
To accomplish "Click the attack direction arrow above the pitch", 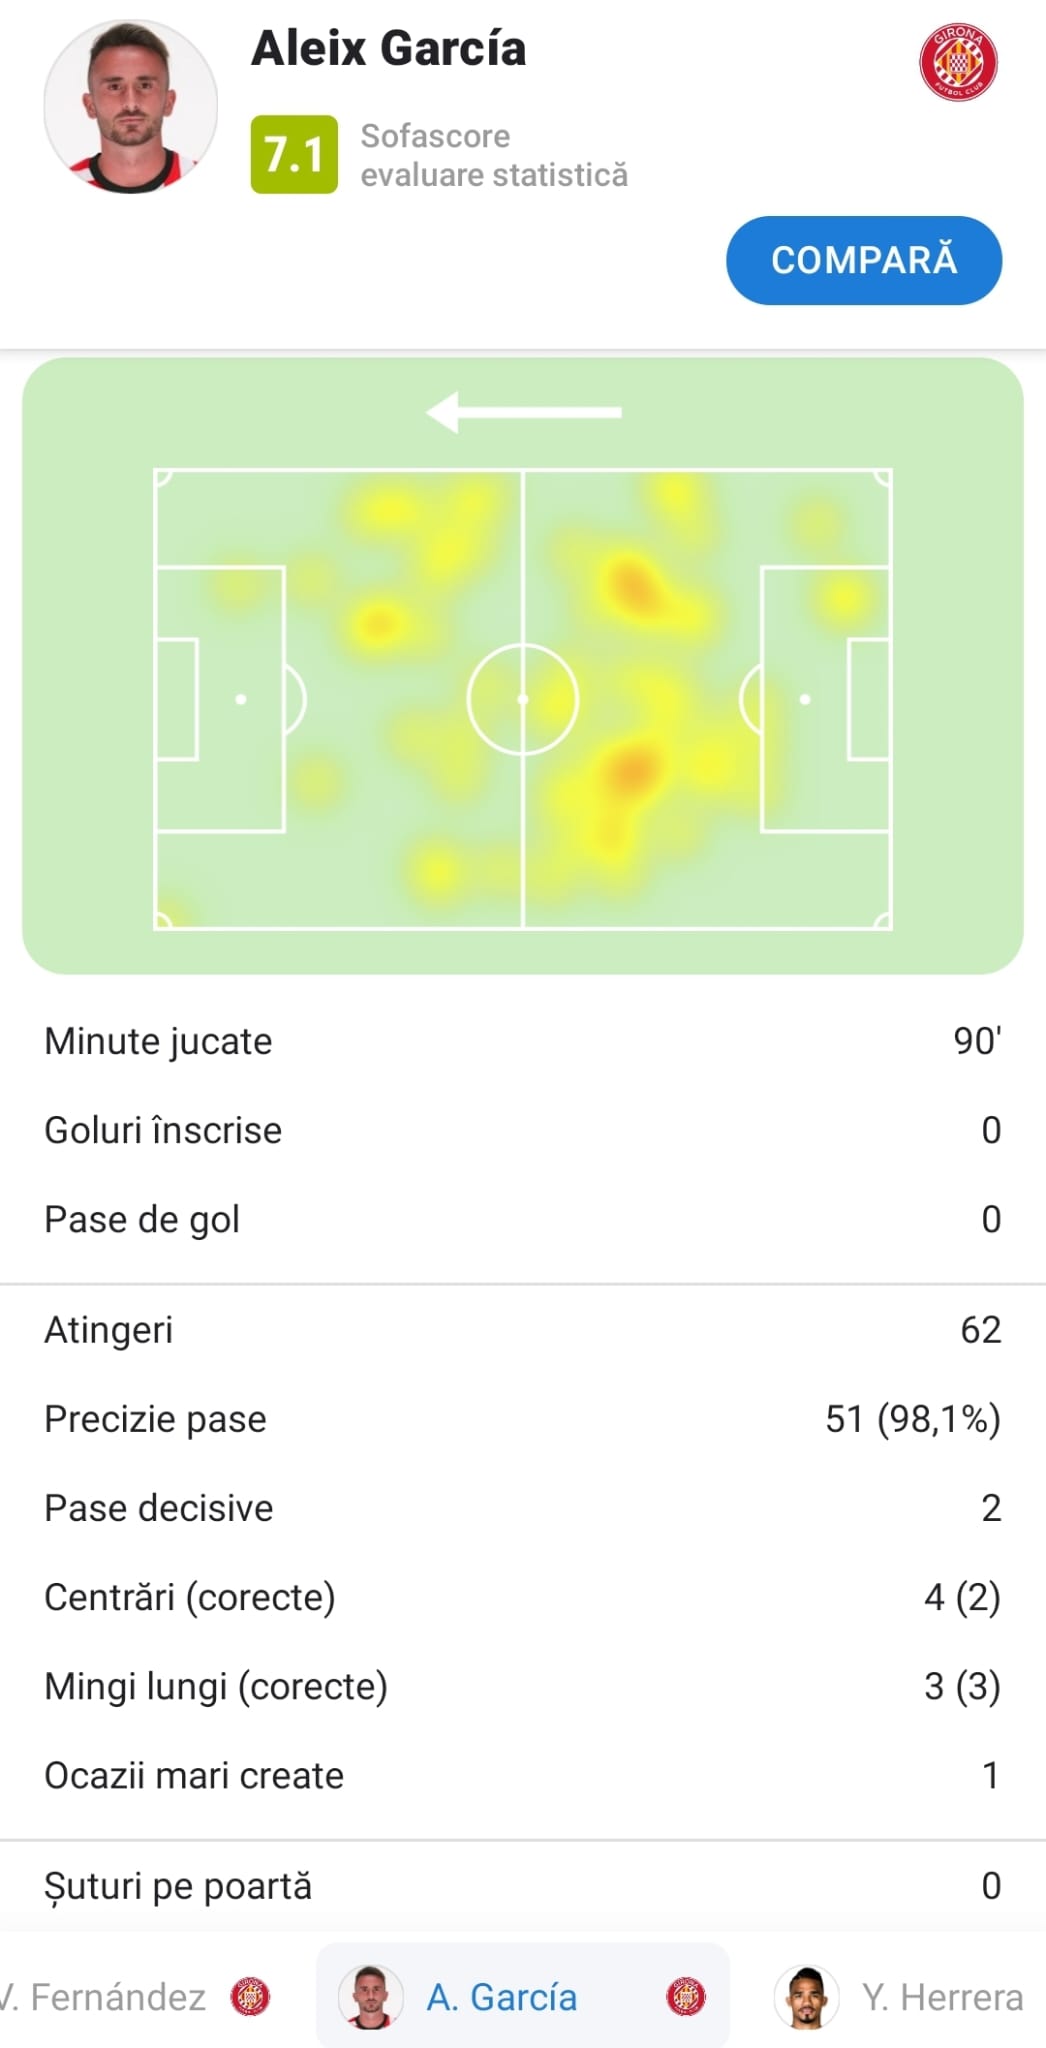I will tap(523, 412).
